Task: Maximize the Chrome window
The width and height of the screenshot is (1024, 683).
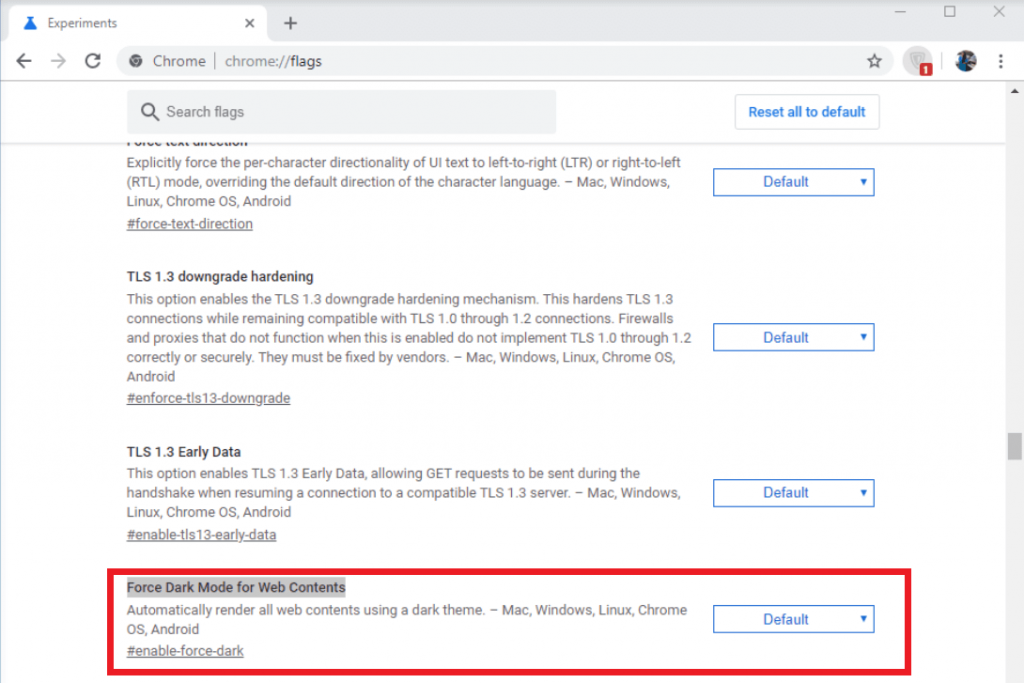Action: coord(950,12)
